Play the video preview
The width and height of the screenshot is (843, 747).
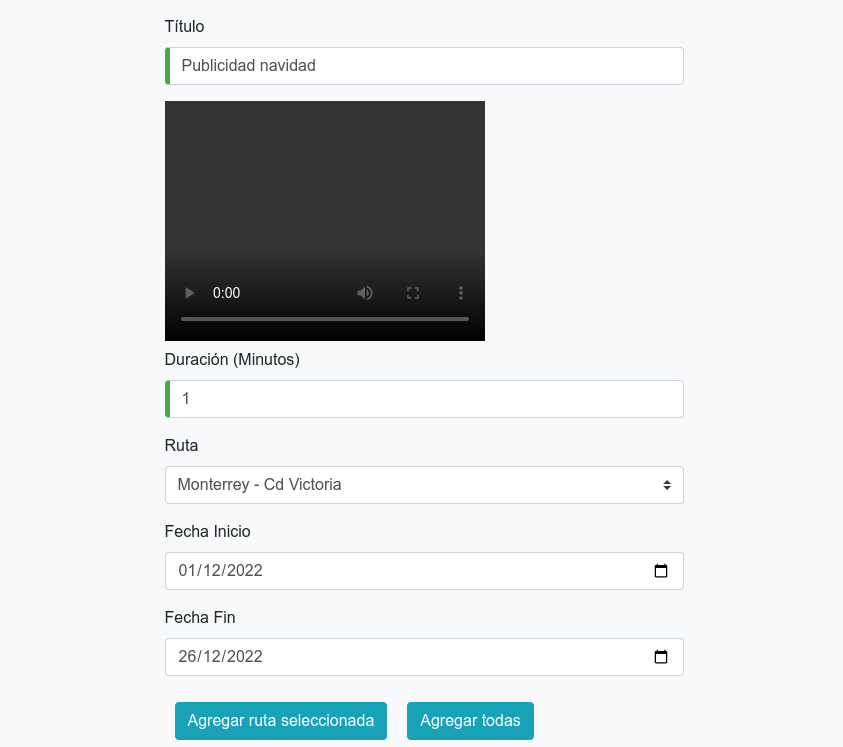point(189,293)
